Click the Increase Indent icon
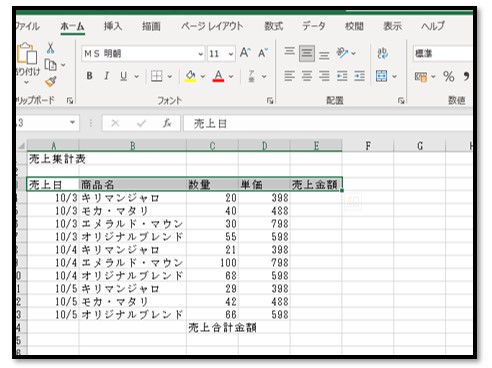The width and height of the screenshot is (492, 368). pos(359,76)
